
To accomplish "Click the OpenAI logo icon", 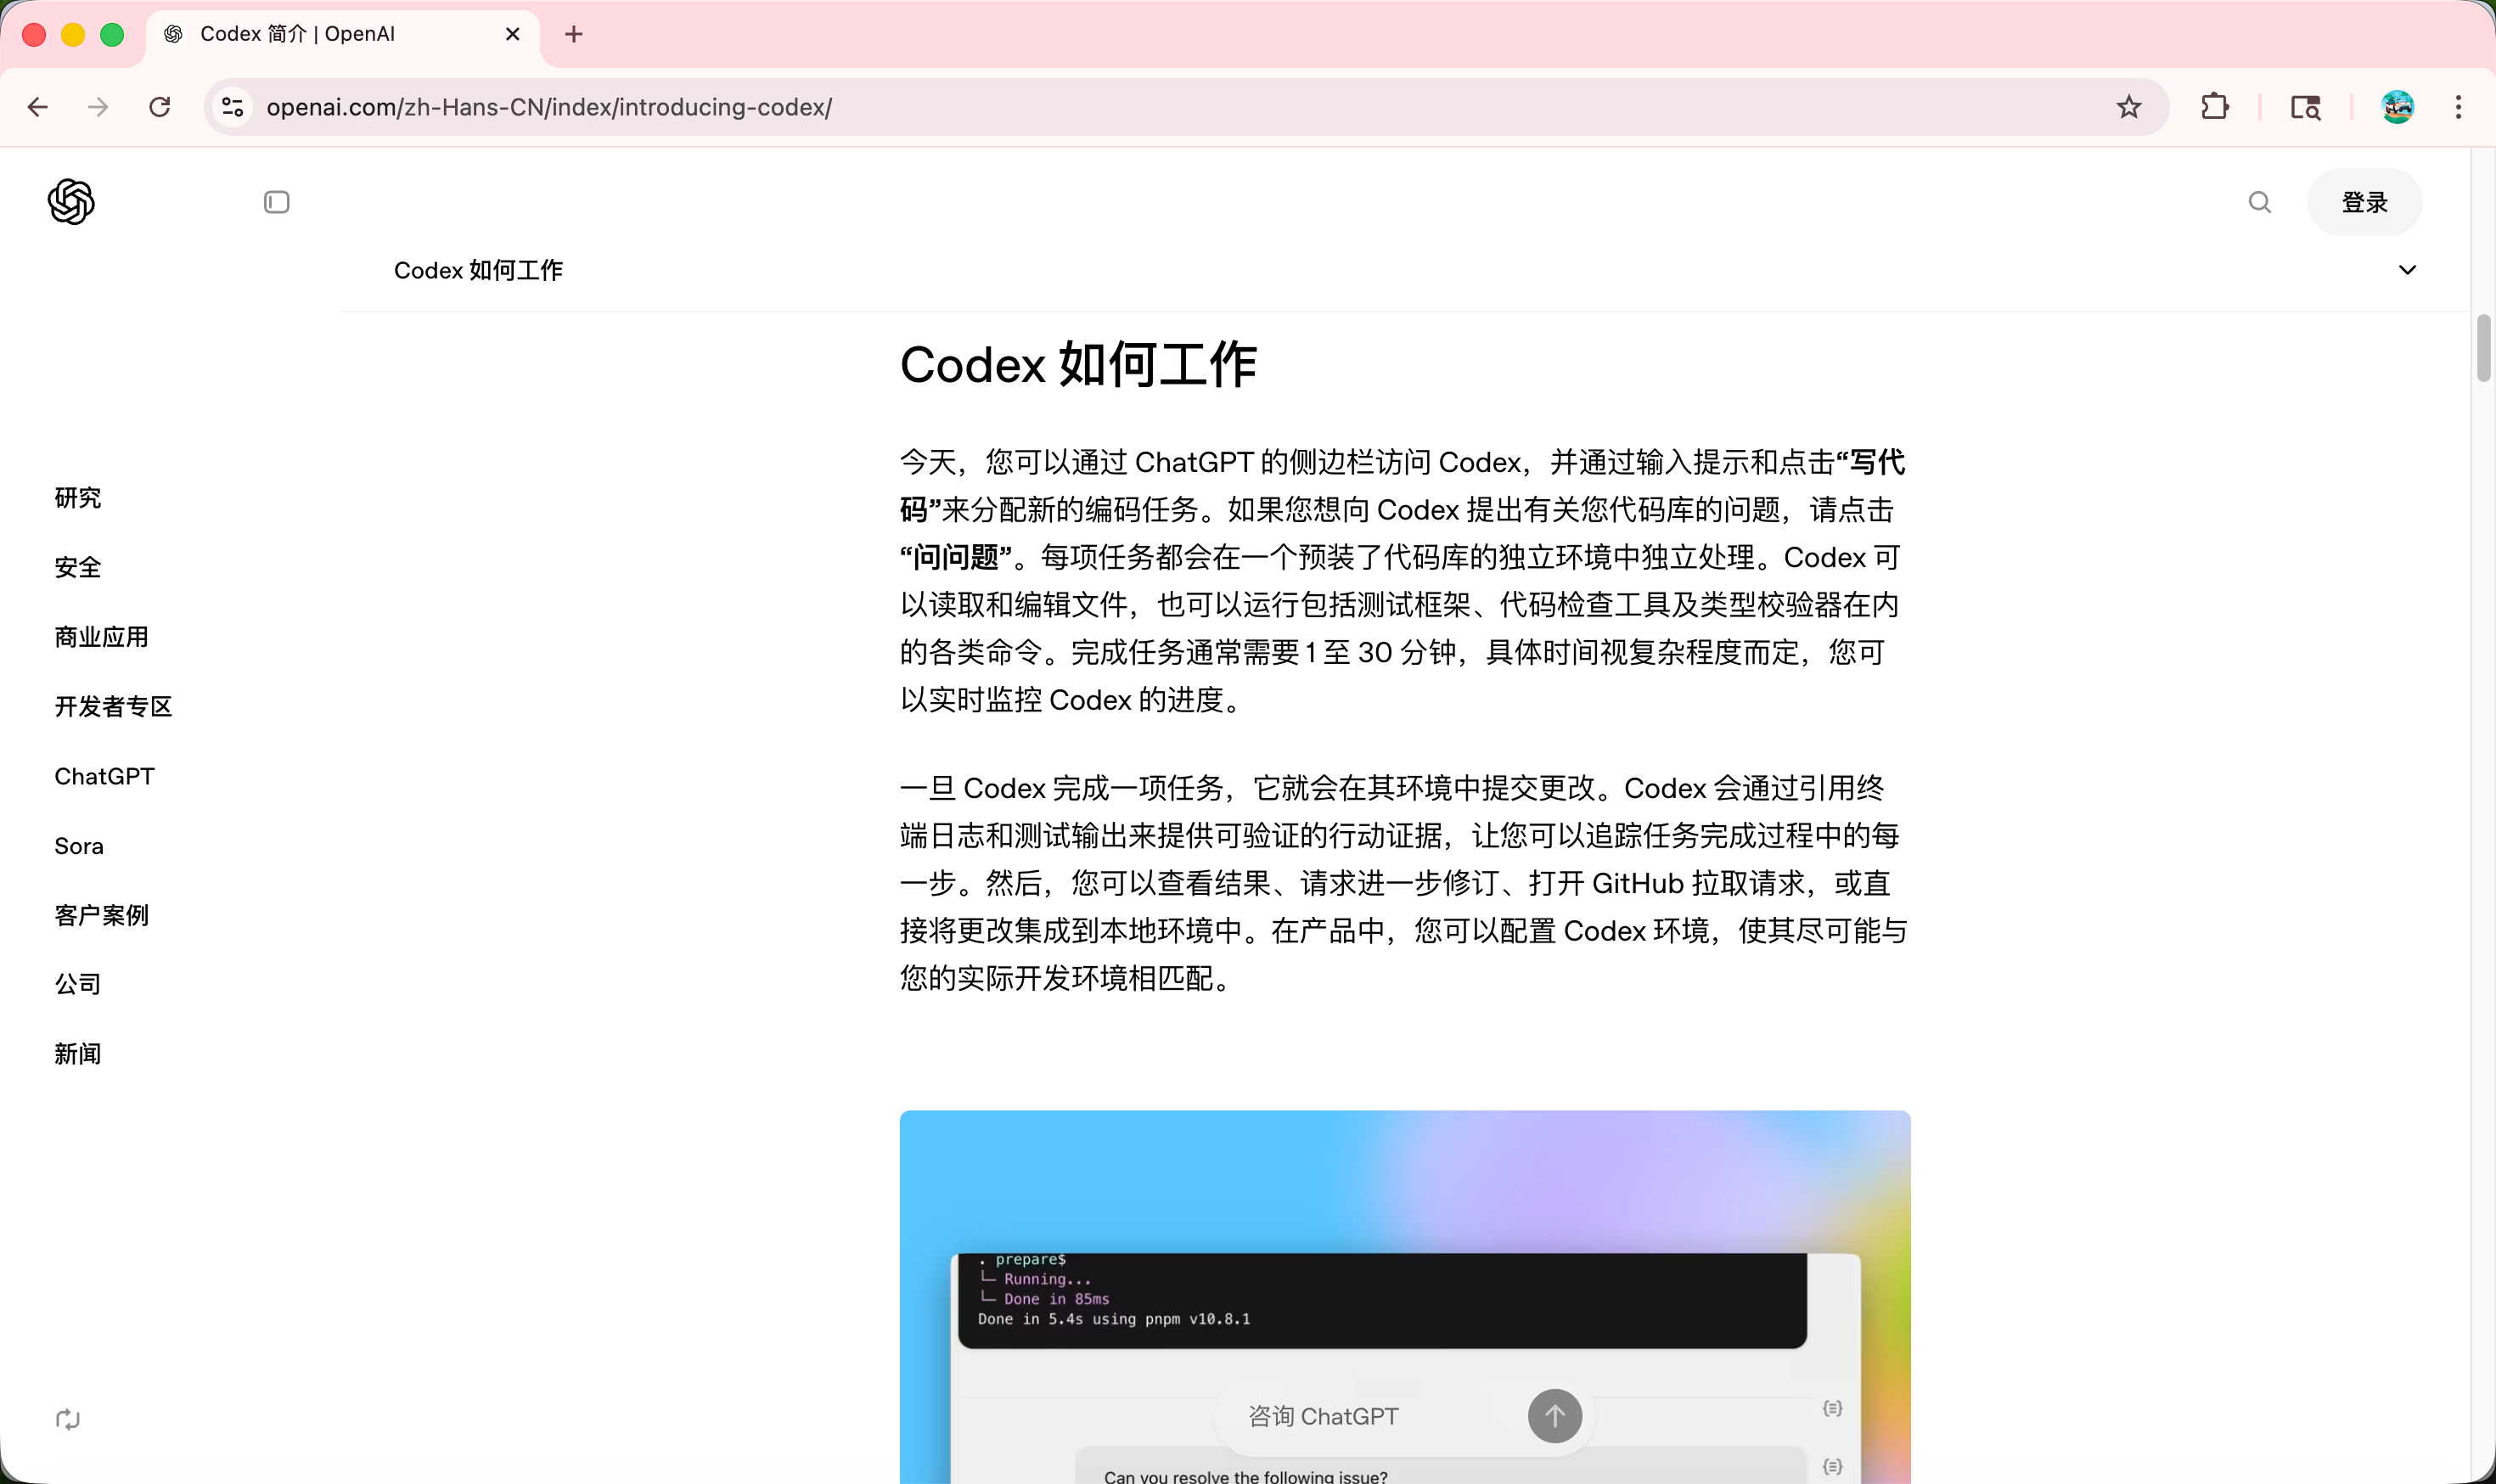I will (x=71, y=202).
